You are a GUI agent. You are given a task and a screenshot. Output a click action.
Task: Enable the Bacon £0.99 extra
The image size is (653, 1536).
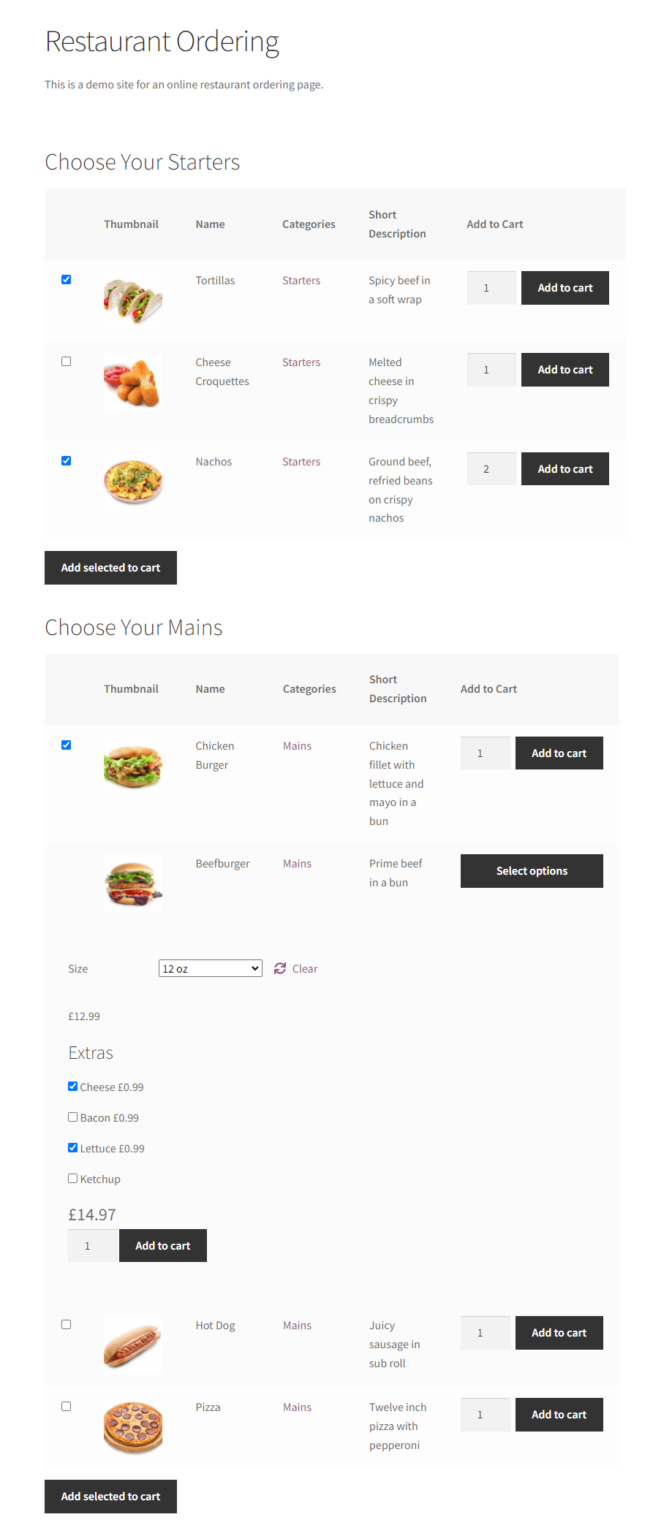tap(72, 1117)
